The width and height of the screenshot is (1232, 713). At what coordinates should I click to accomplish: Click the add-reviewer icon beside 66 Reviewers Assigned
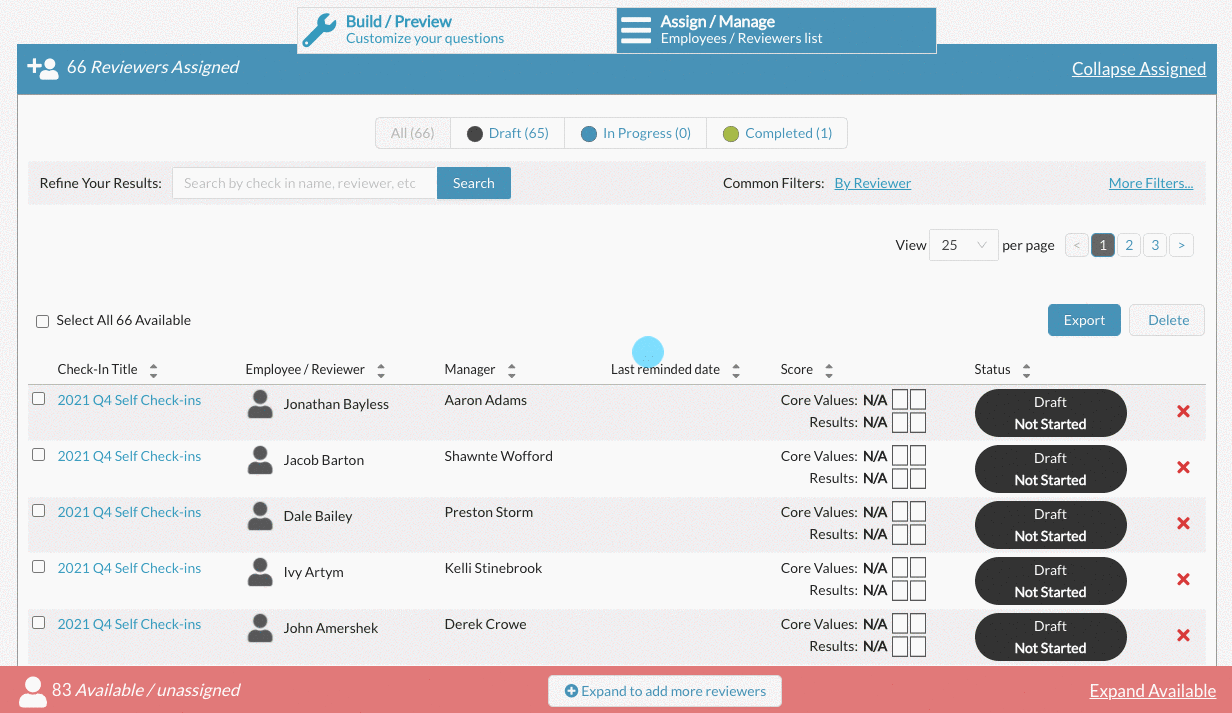[43, 68]
